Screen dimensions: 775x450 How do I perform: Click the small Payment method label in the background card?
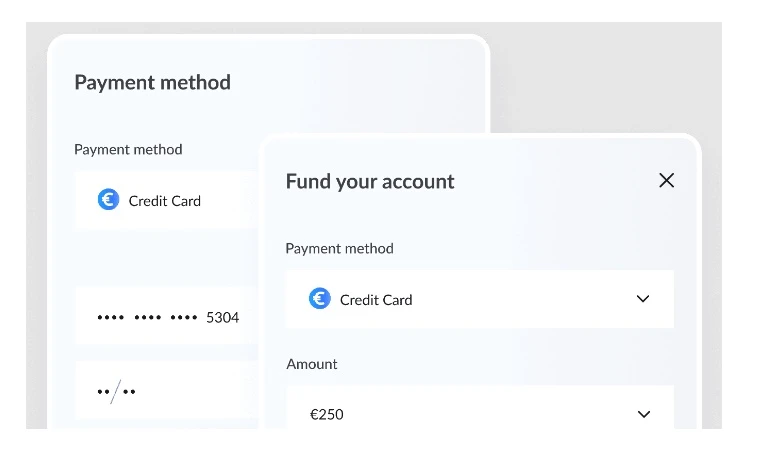click(128, 149)
